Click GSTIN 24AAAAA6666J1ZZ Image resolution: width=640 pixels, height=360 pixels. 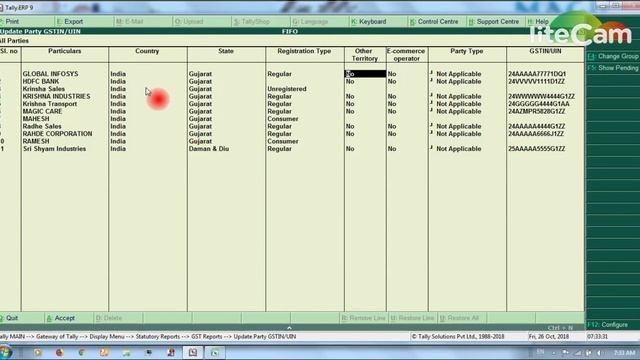pos(536,133)
